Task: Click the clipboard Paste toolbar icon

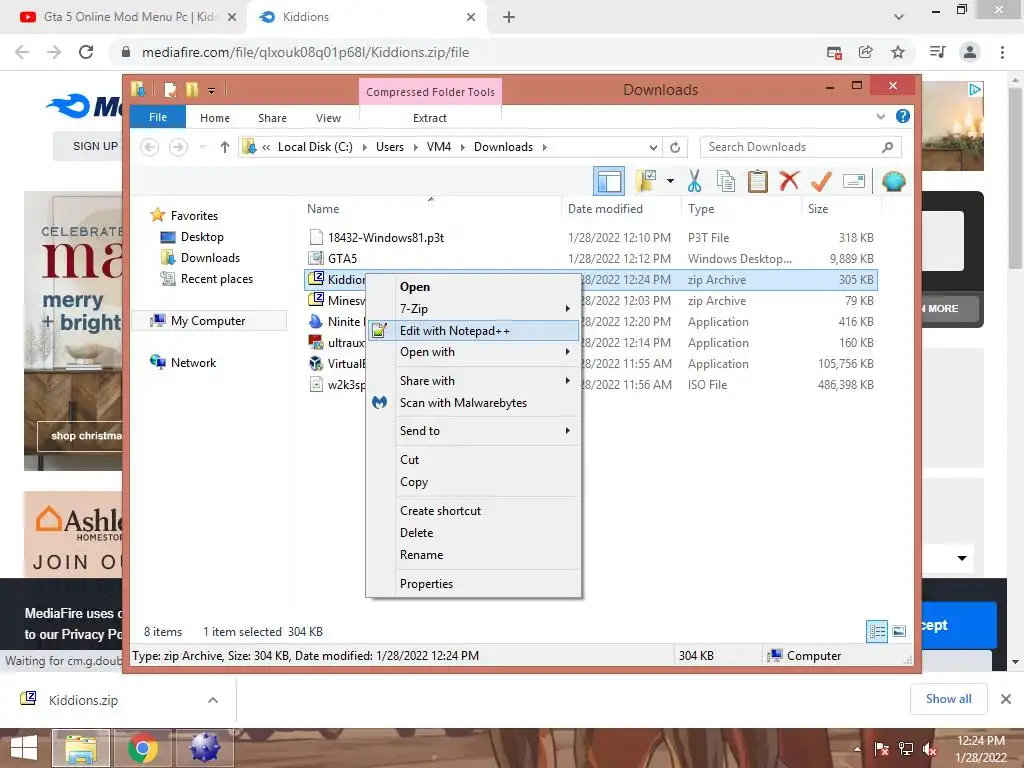Action: [758, 181]
